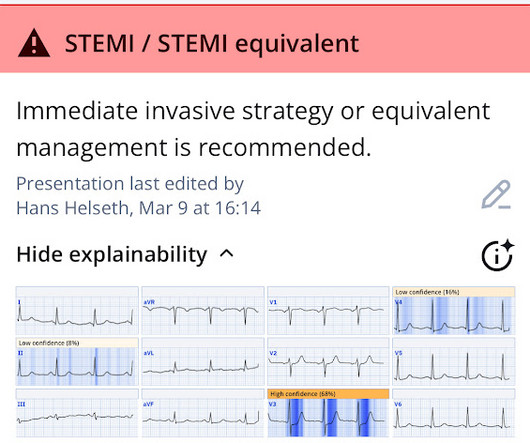Select the lead I ECG tile
Viewport: 530px width, 443px height.
pyautogui.click(x=77, y=311)
